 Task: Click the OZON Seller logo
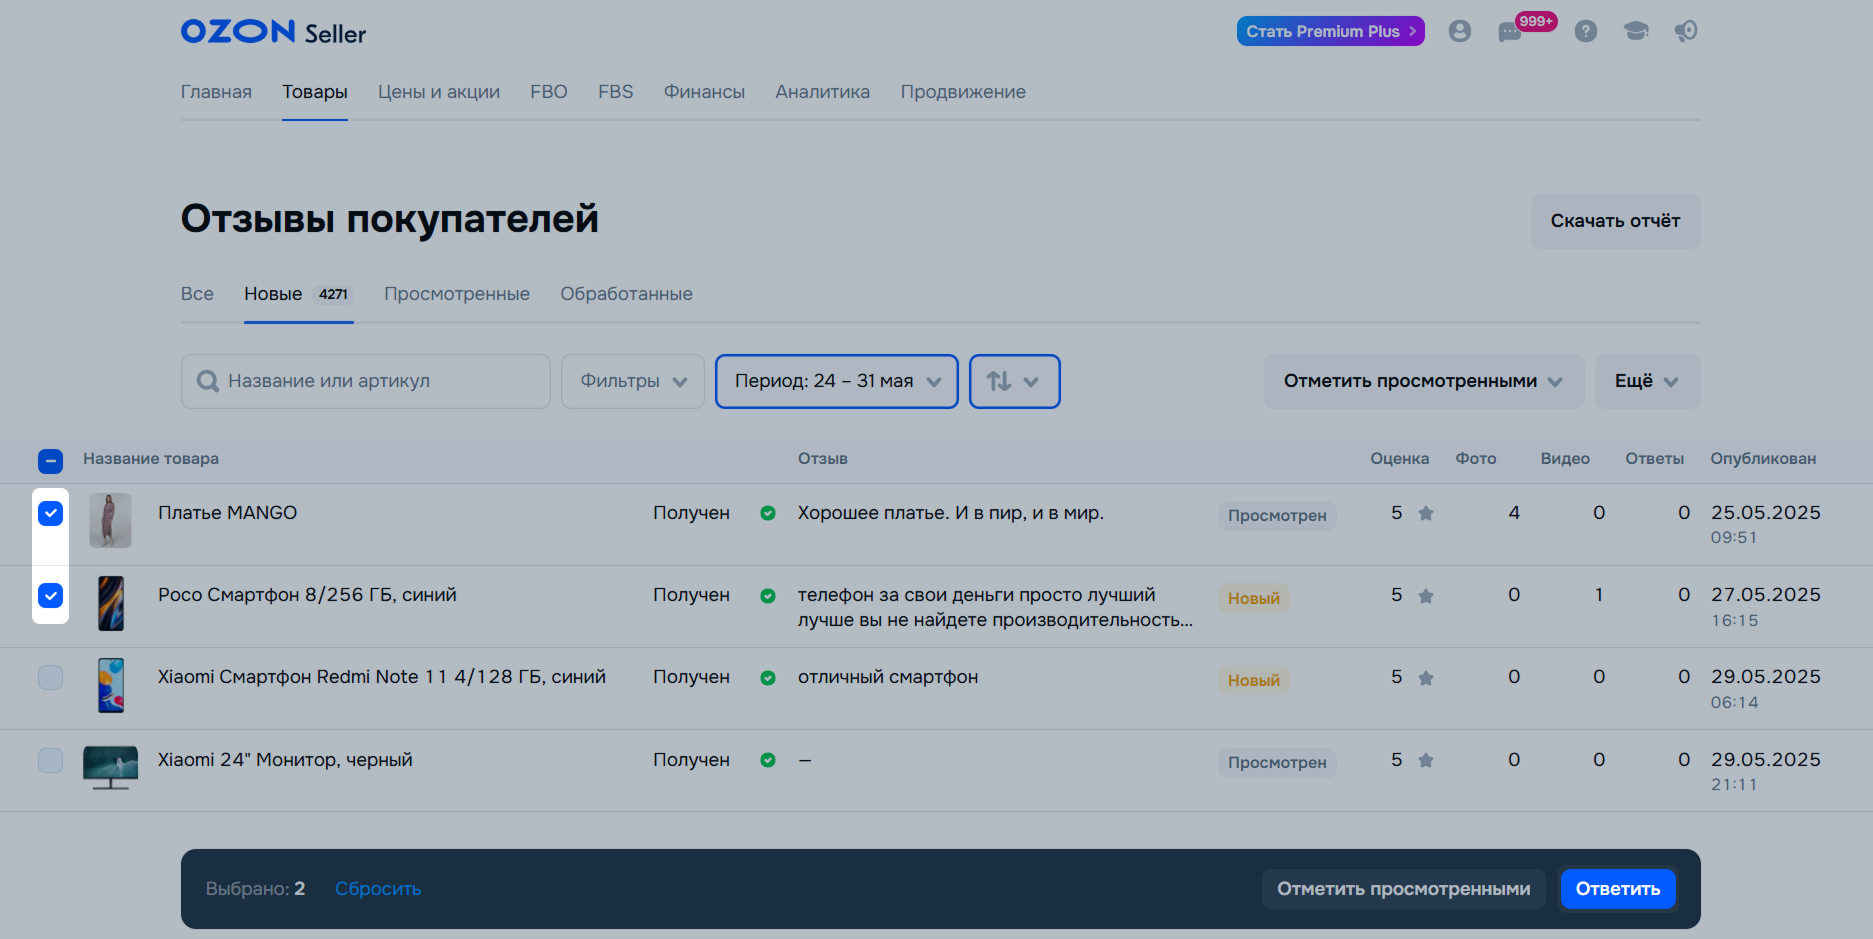(273, 32)
